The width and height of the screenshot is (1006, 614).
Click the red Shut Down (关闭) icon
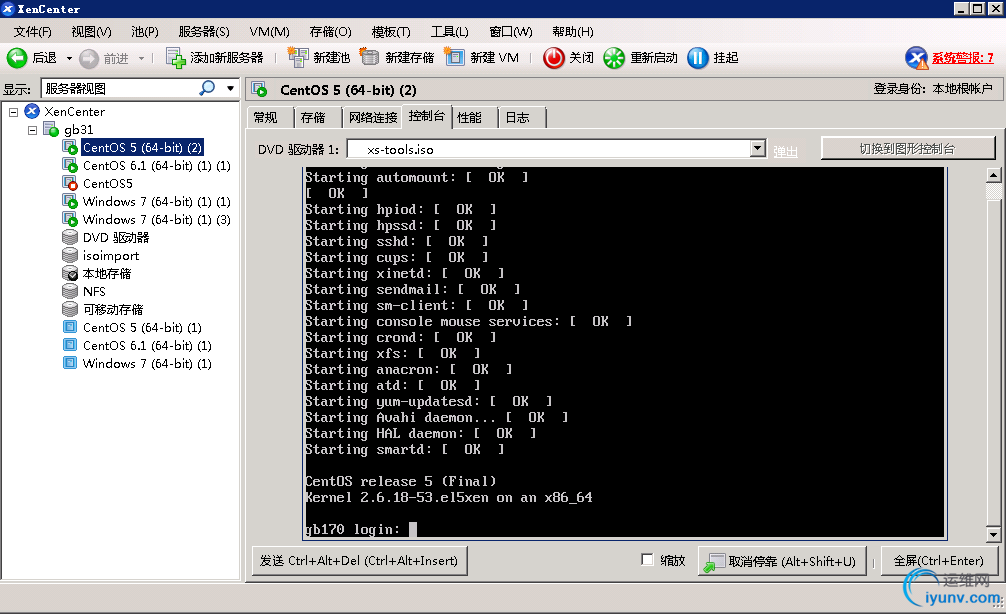click(554, 58)
